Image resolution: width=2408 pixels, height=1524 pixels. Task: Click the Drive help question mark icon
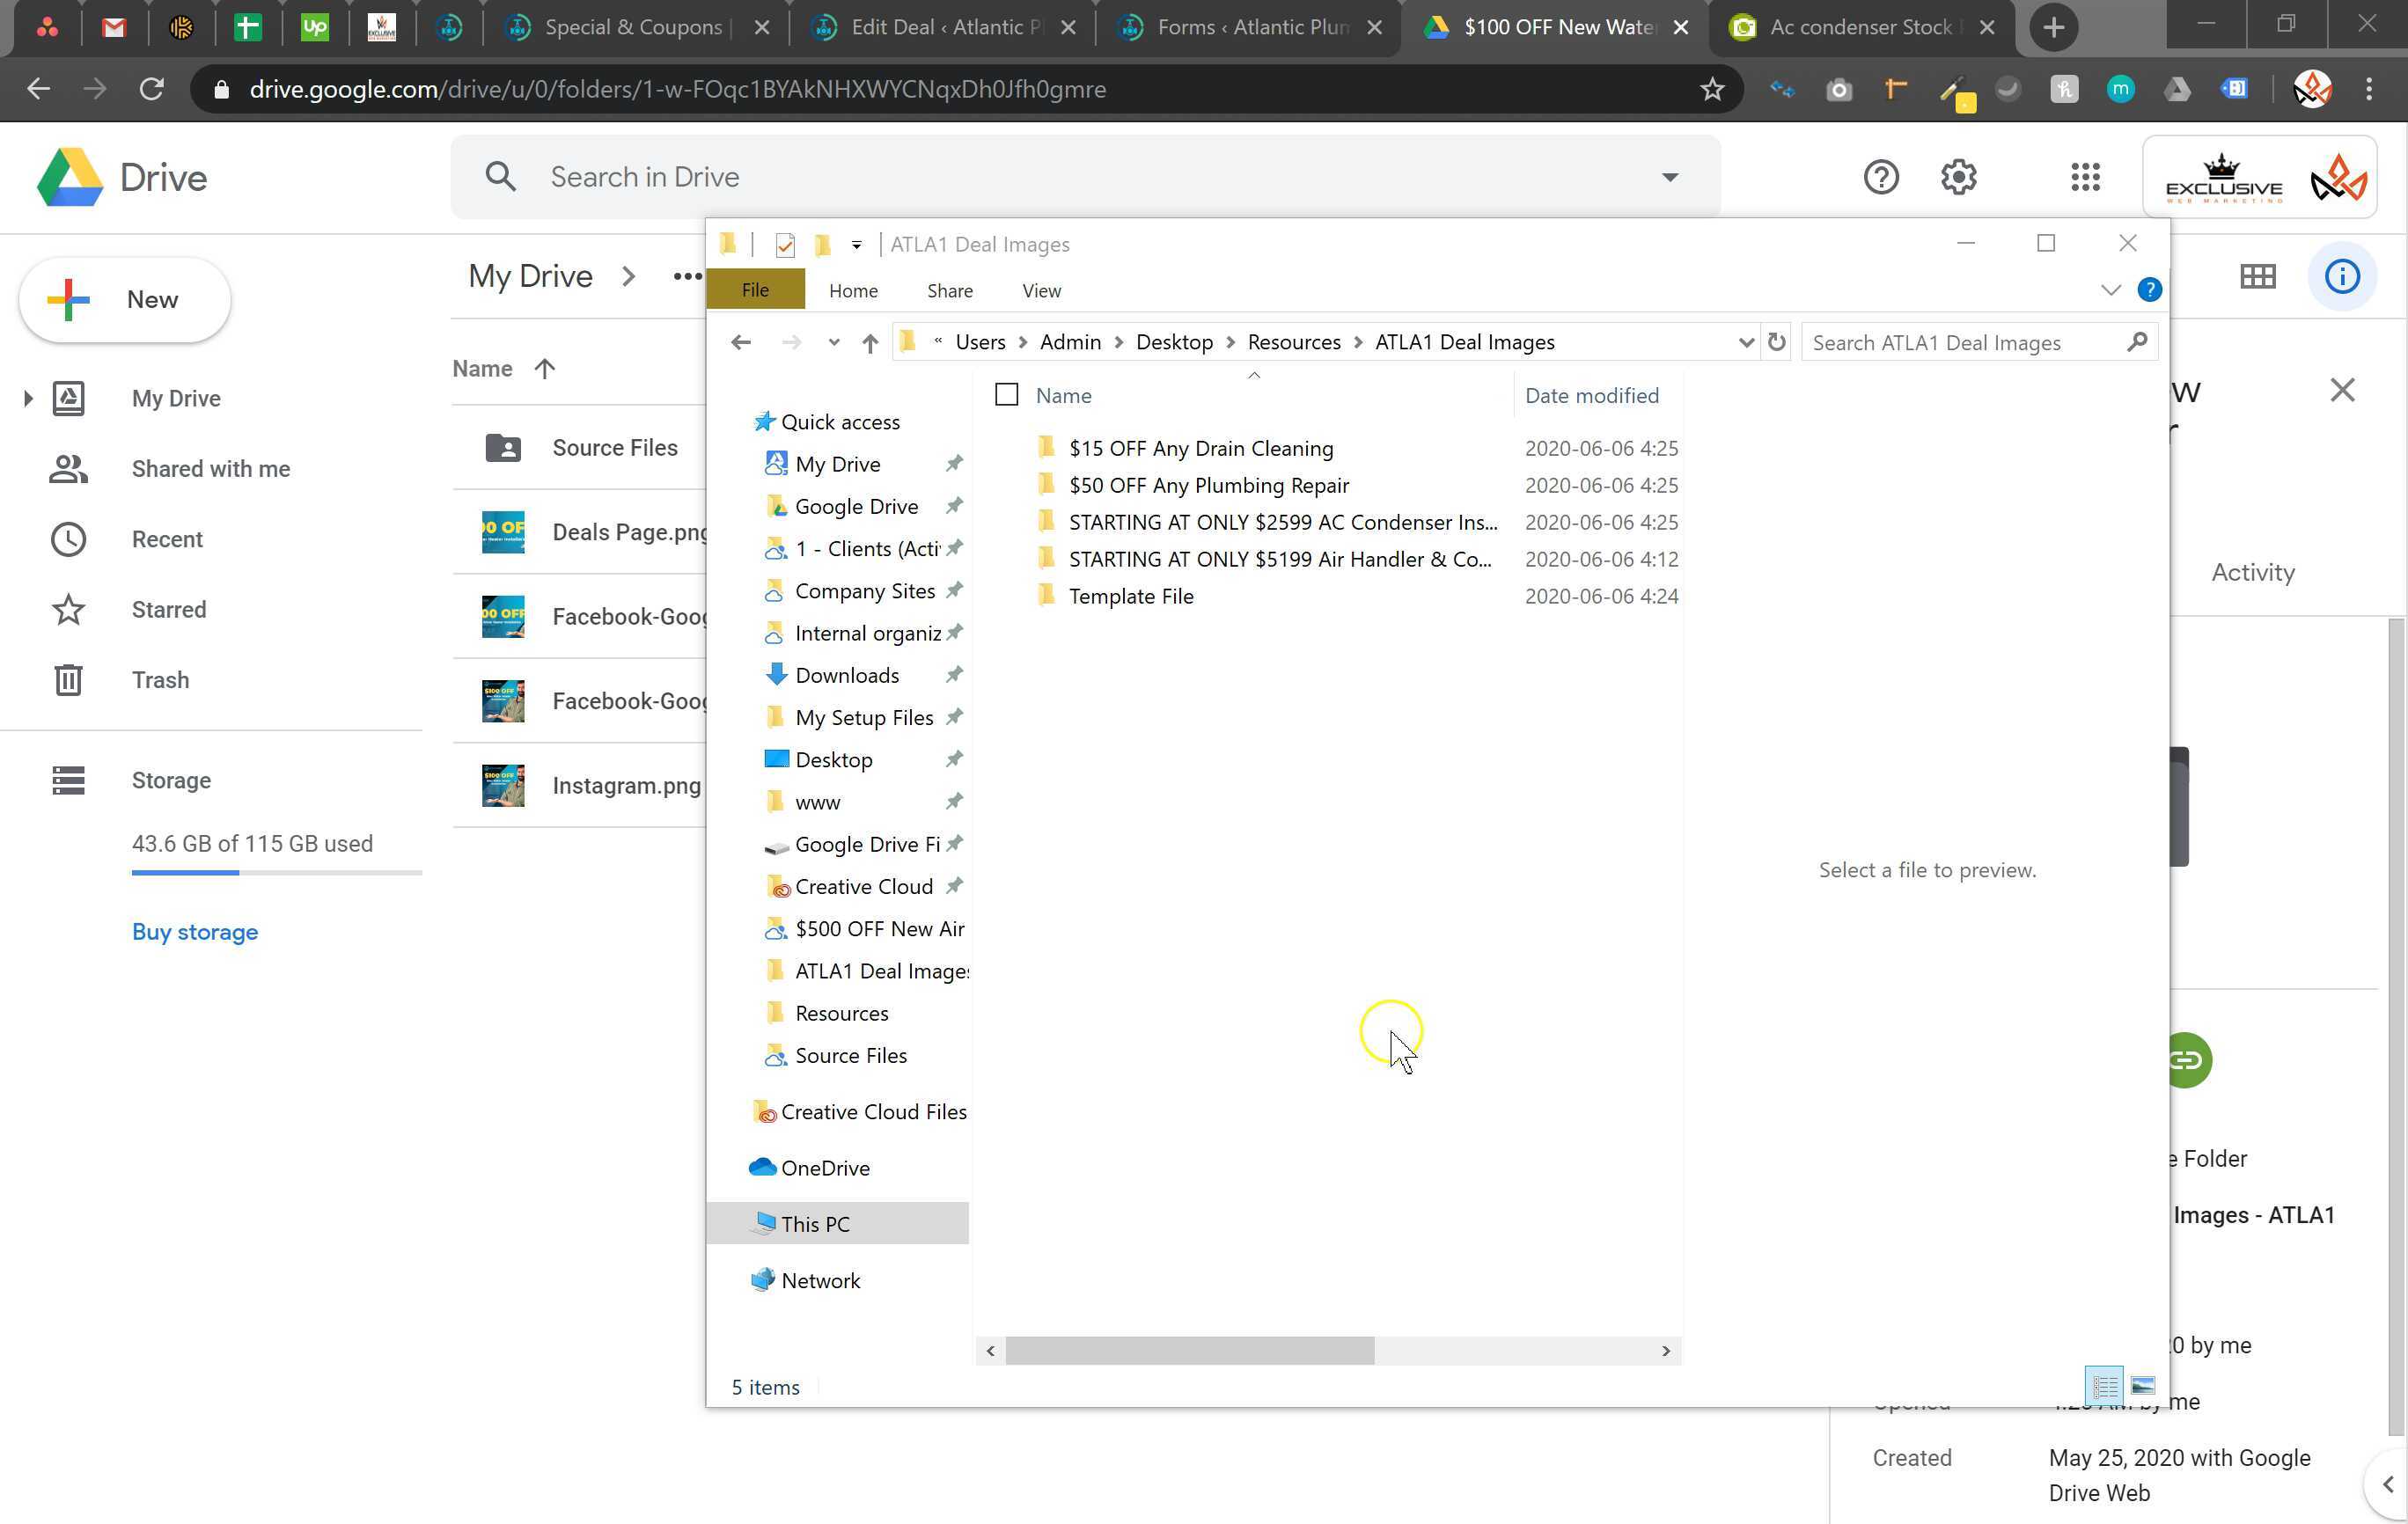(1880, 177)
